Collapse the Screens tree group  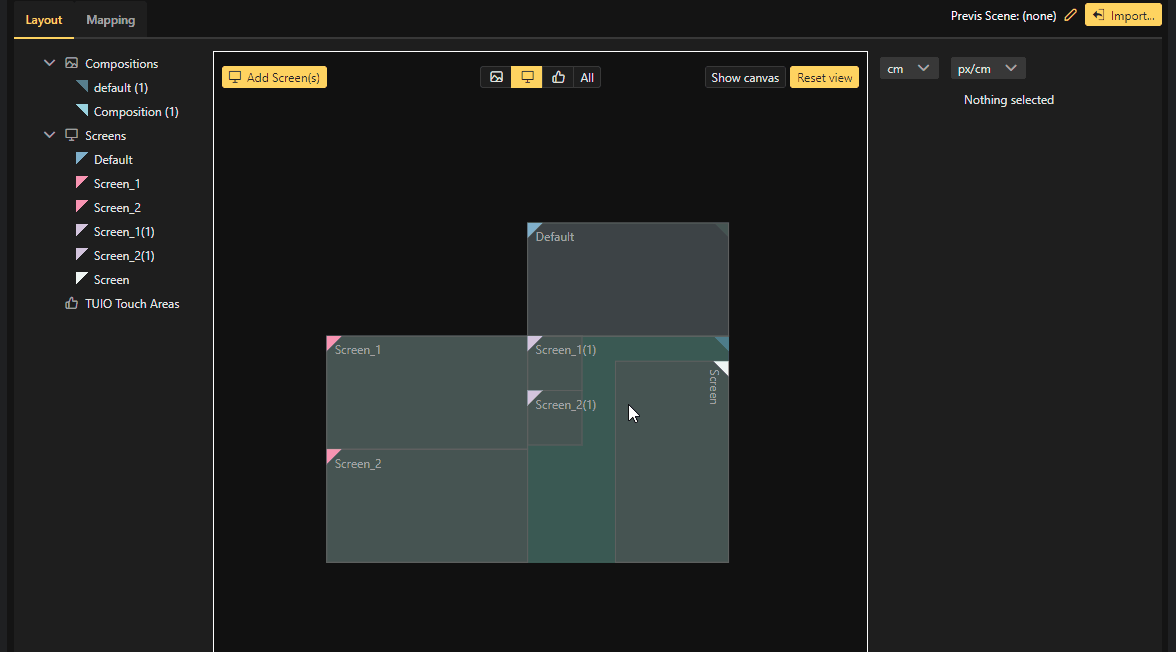pos(49,135)
